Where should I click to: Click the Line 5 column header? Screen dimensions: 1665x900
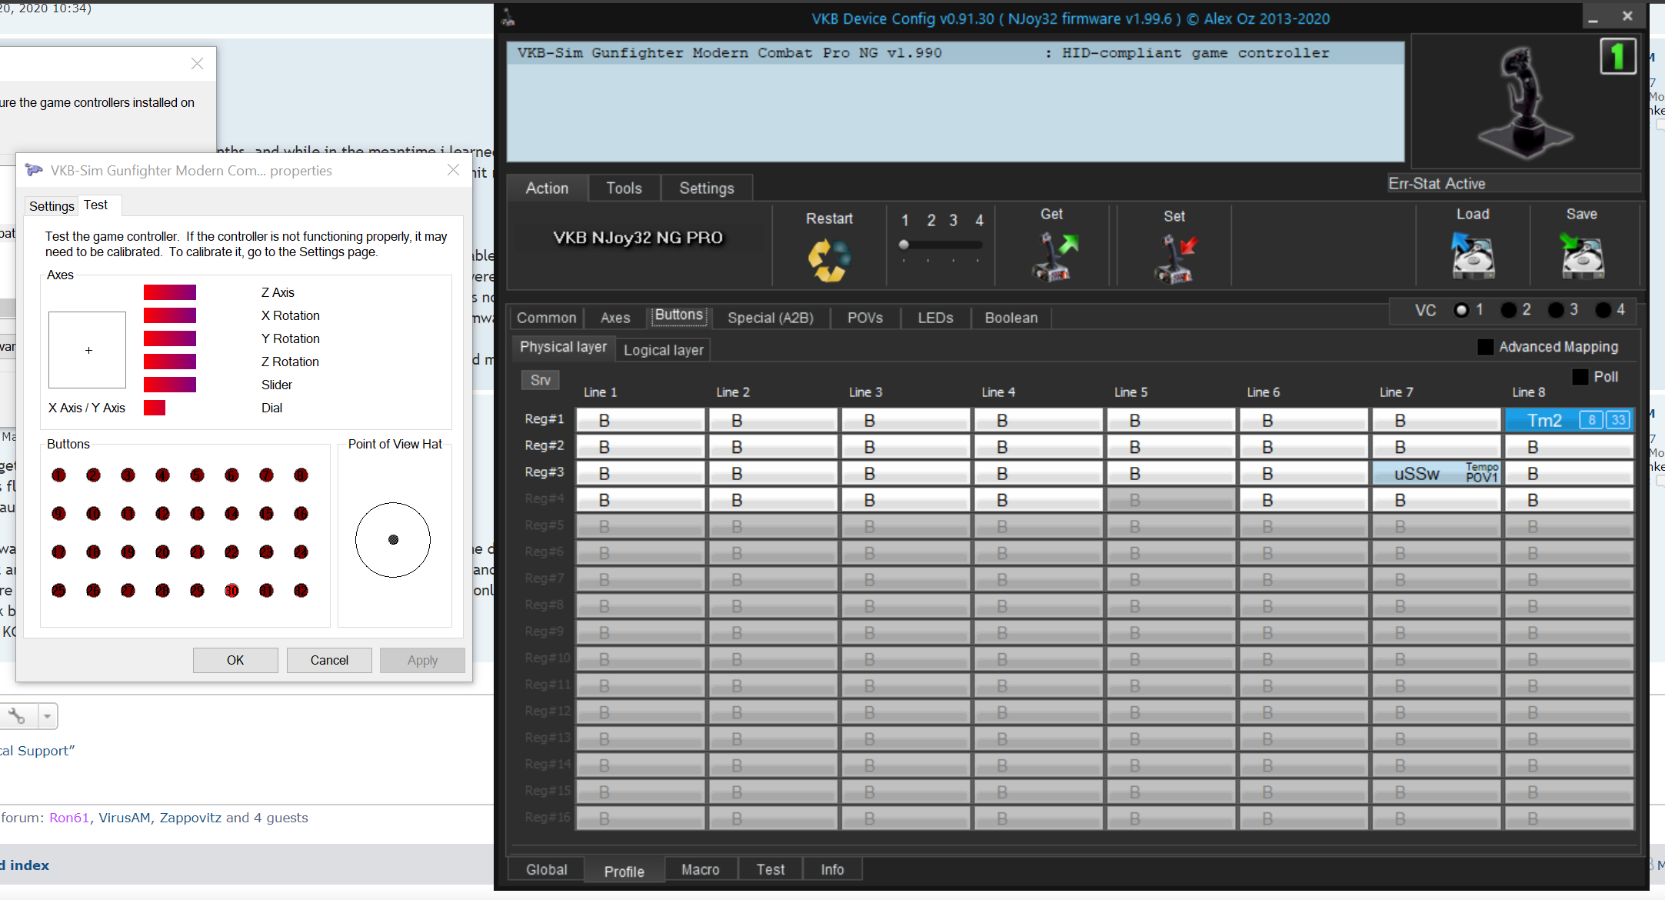(1131, 393)
